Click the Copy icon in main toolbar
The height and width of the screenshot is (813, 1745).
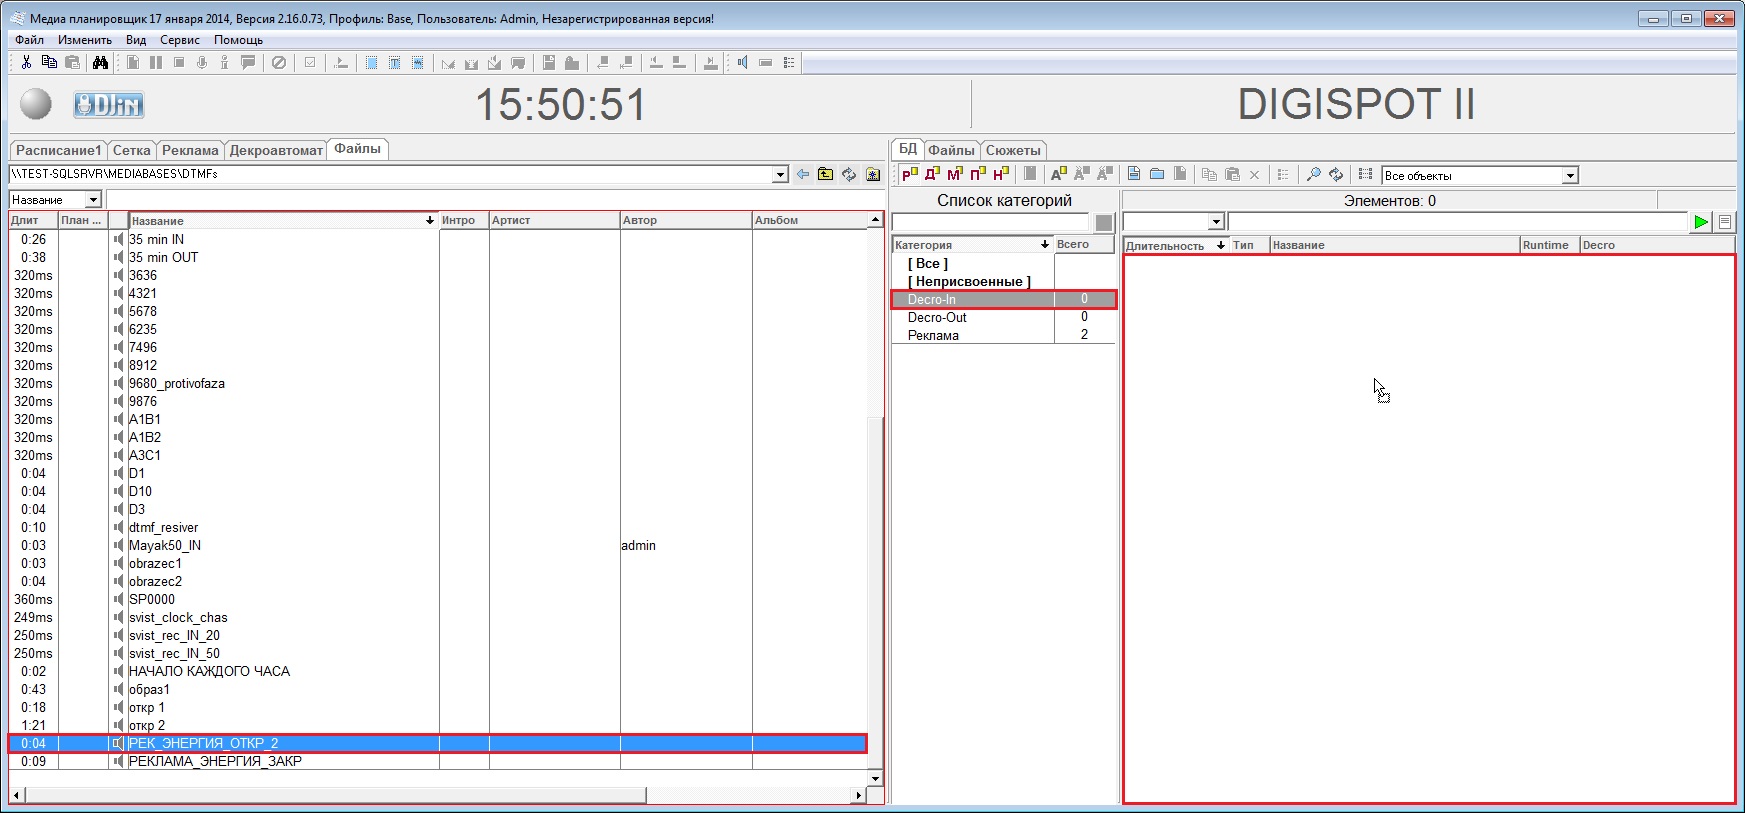coord(49,62)
